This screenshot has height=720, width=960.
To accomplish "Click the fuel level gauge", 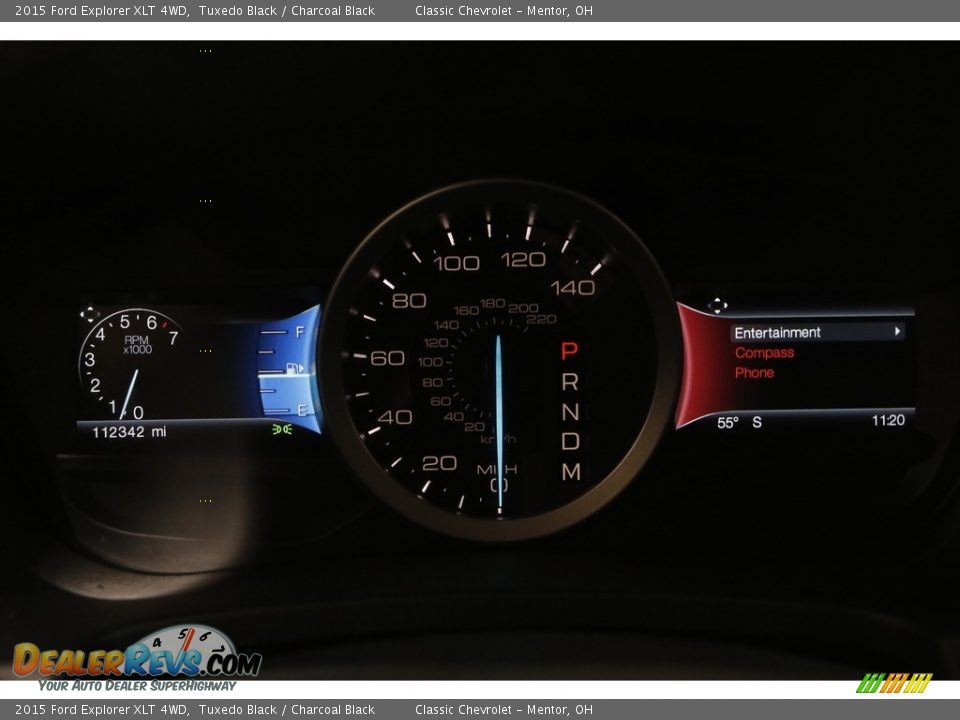I will tap(287, 371).
